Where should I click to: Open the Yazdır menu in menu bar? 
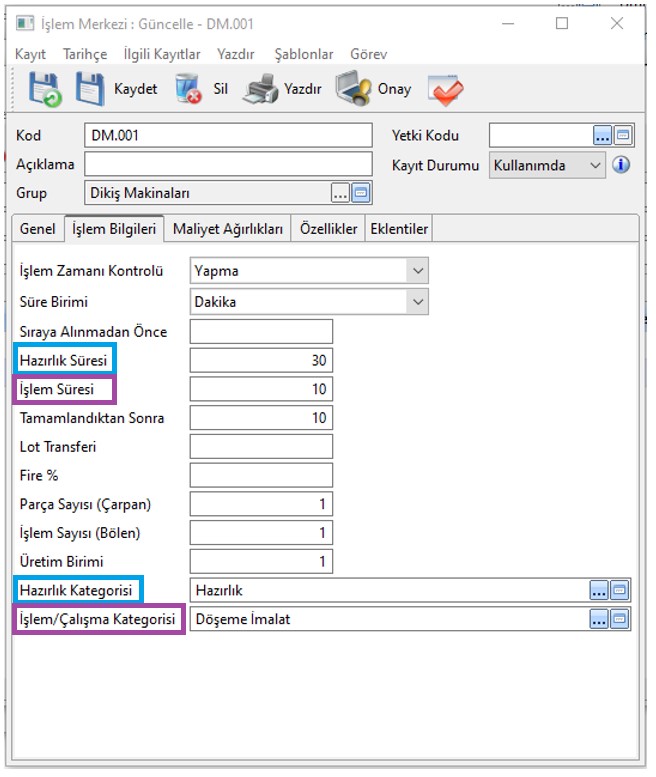click(235, 54)
